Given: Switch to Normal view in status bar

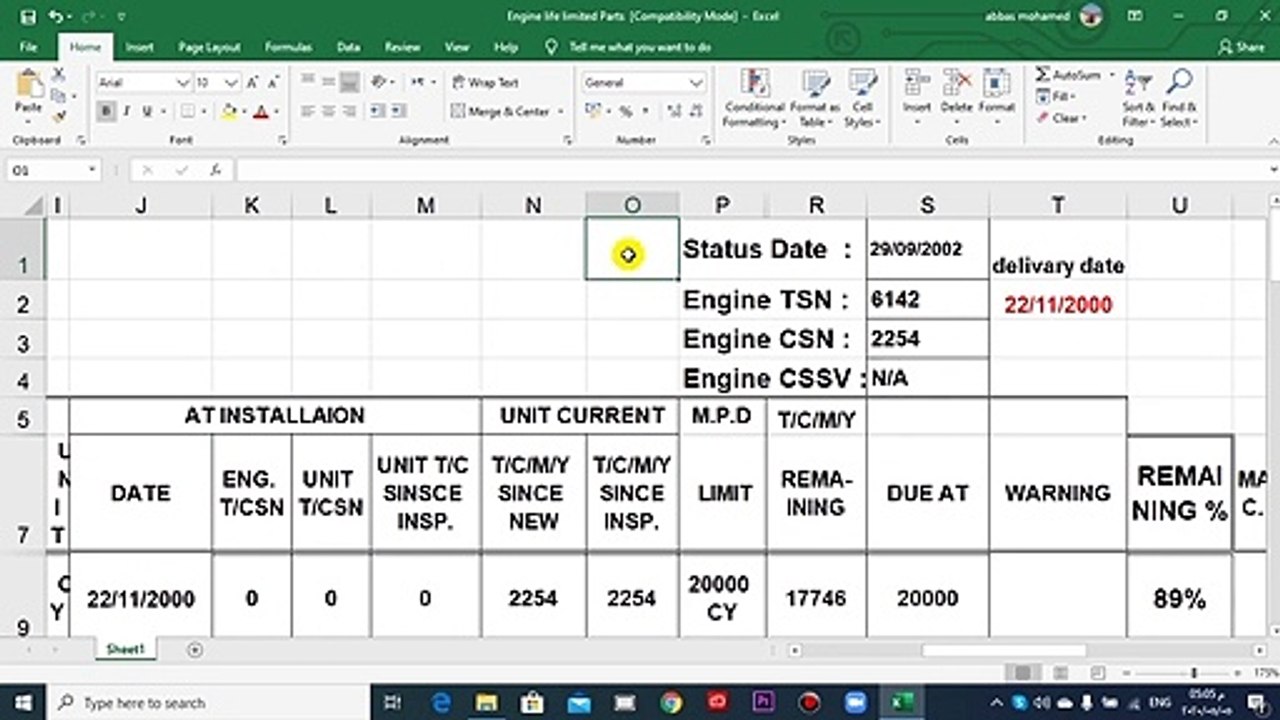Looking at the screenshot, I should 1021,674.
